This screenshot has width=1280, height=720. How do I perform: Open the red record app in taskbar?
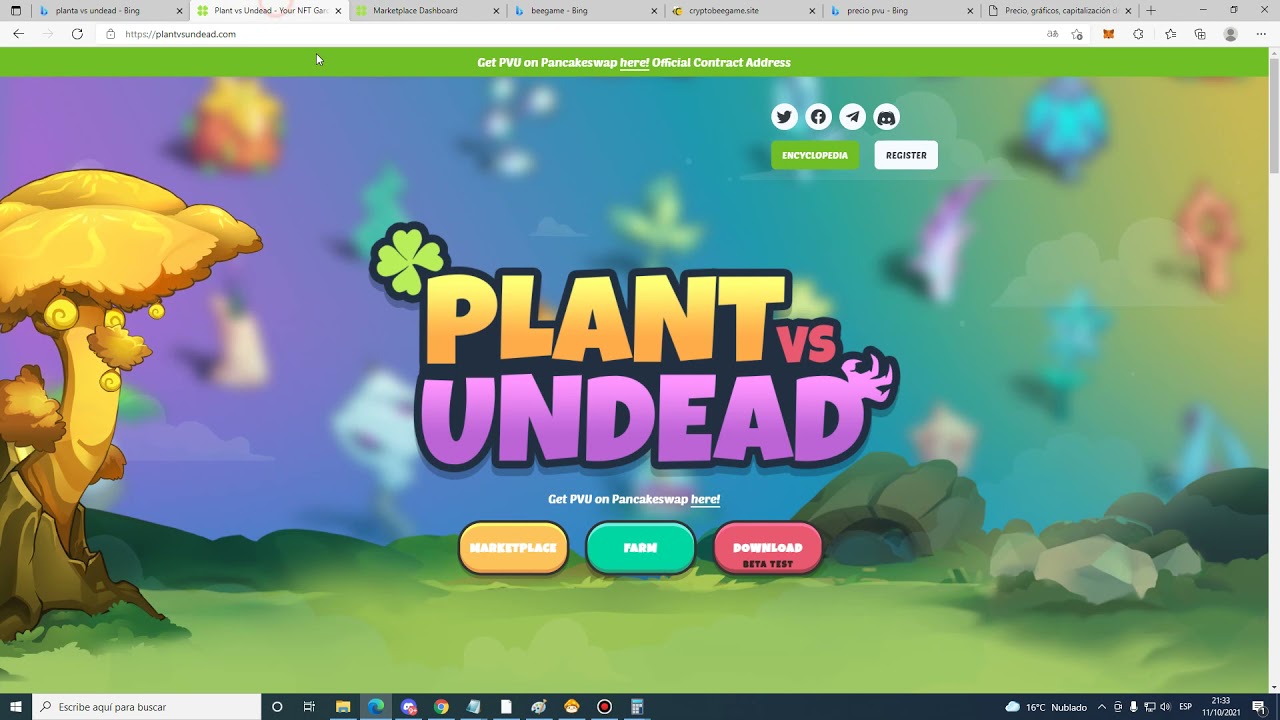tap(604, 707)
